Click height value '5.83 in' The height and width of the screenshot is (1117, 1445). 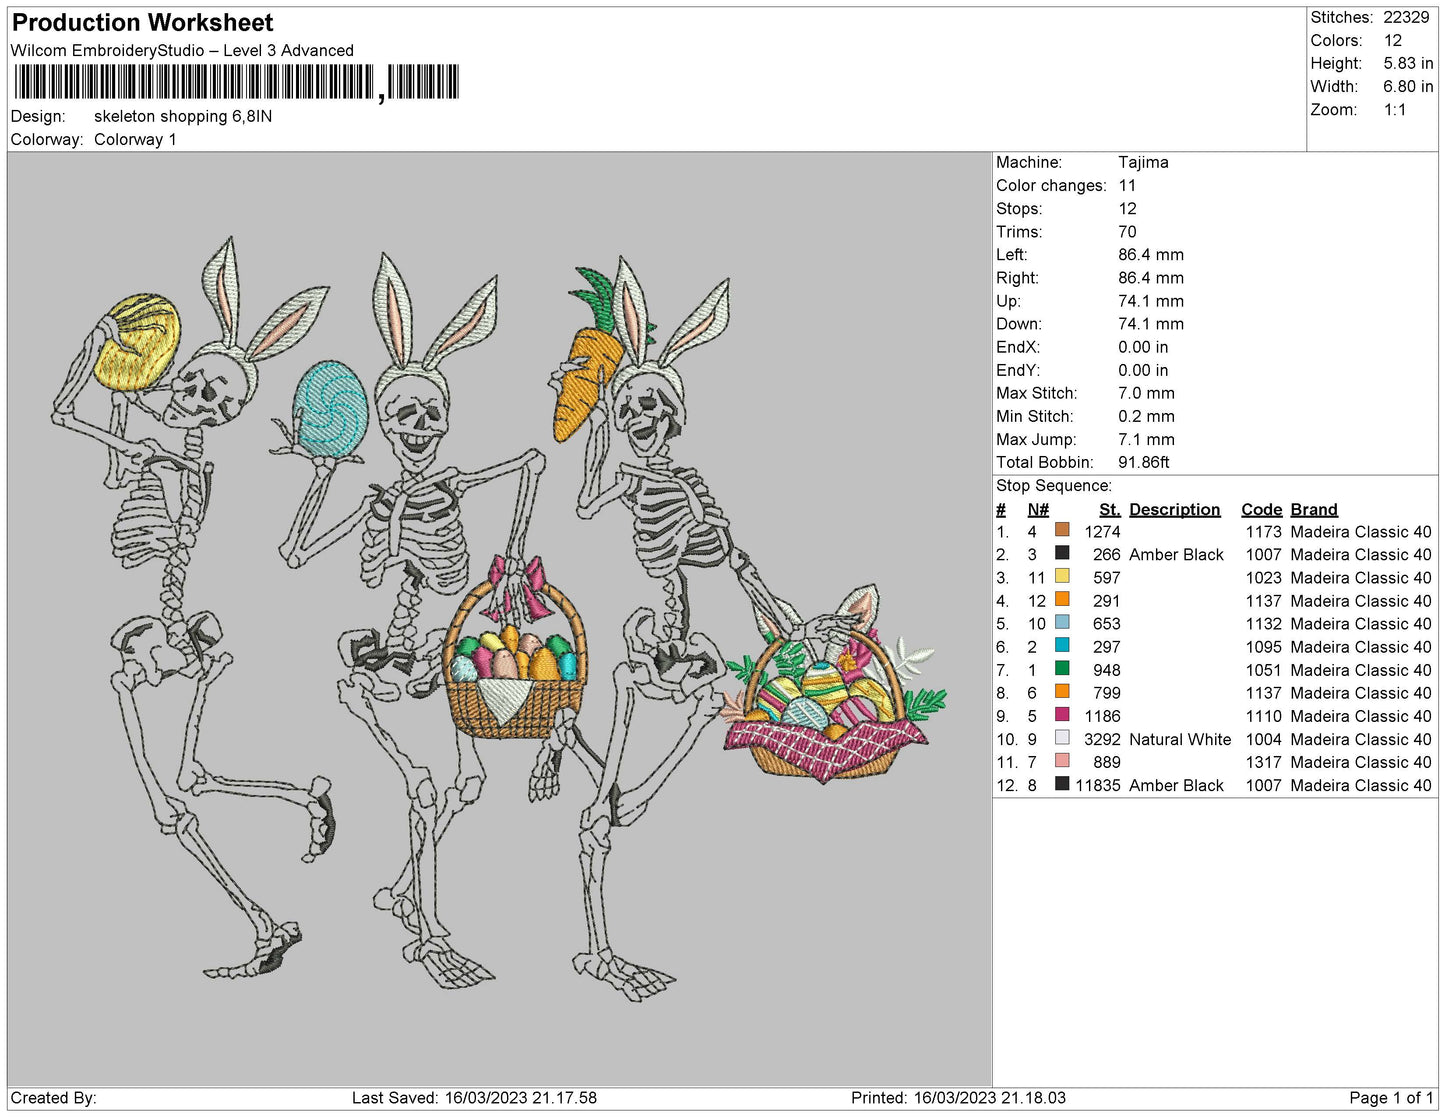pyautogui.click(x=1408, y=64)
